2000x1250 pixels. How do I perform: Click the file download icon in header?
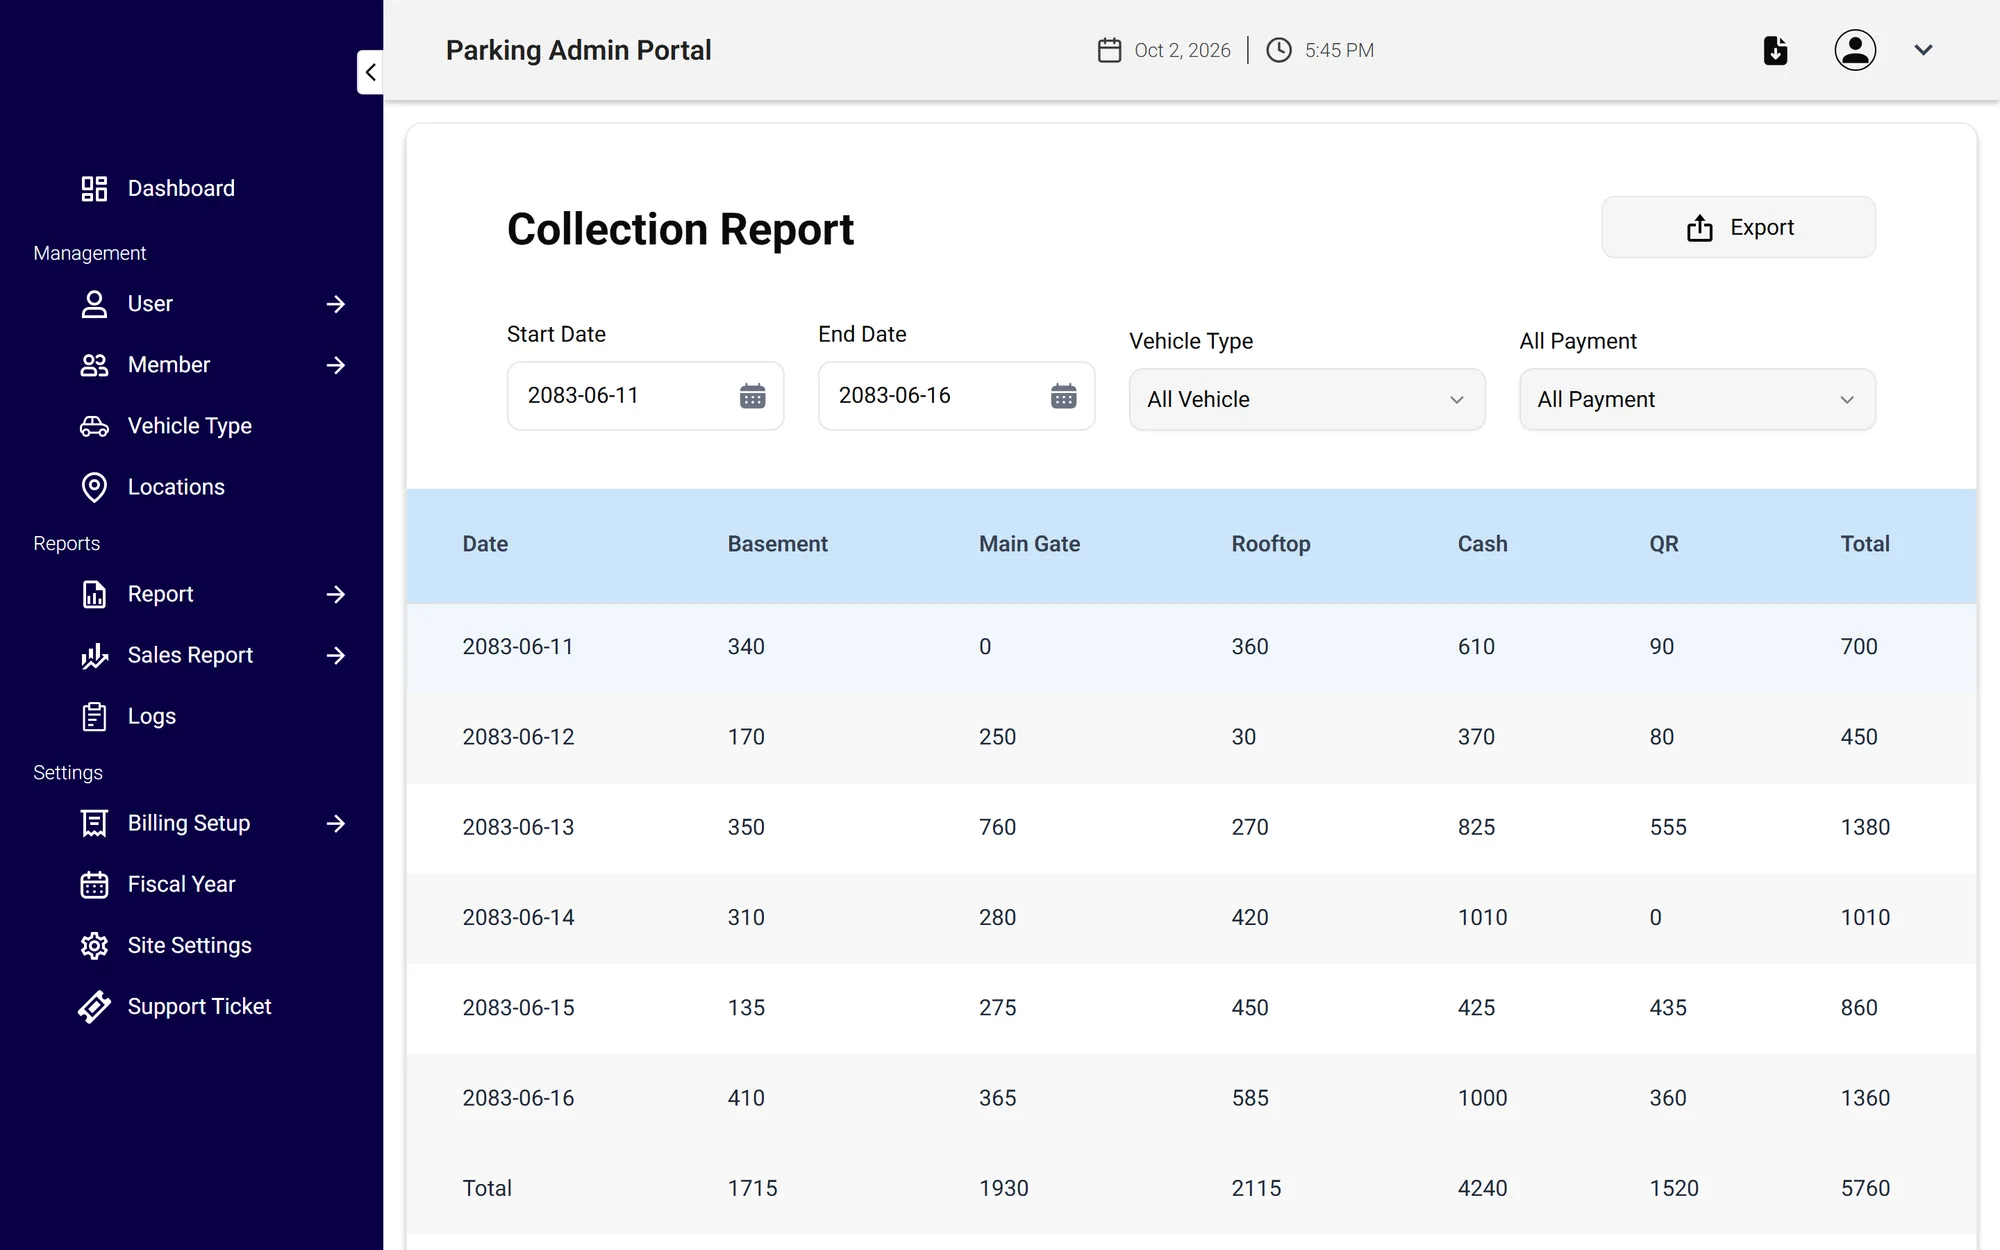1775,50
